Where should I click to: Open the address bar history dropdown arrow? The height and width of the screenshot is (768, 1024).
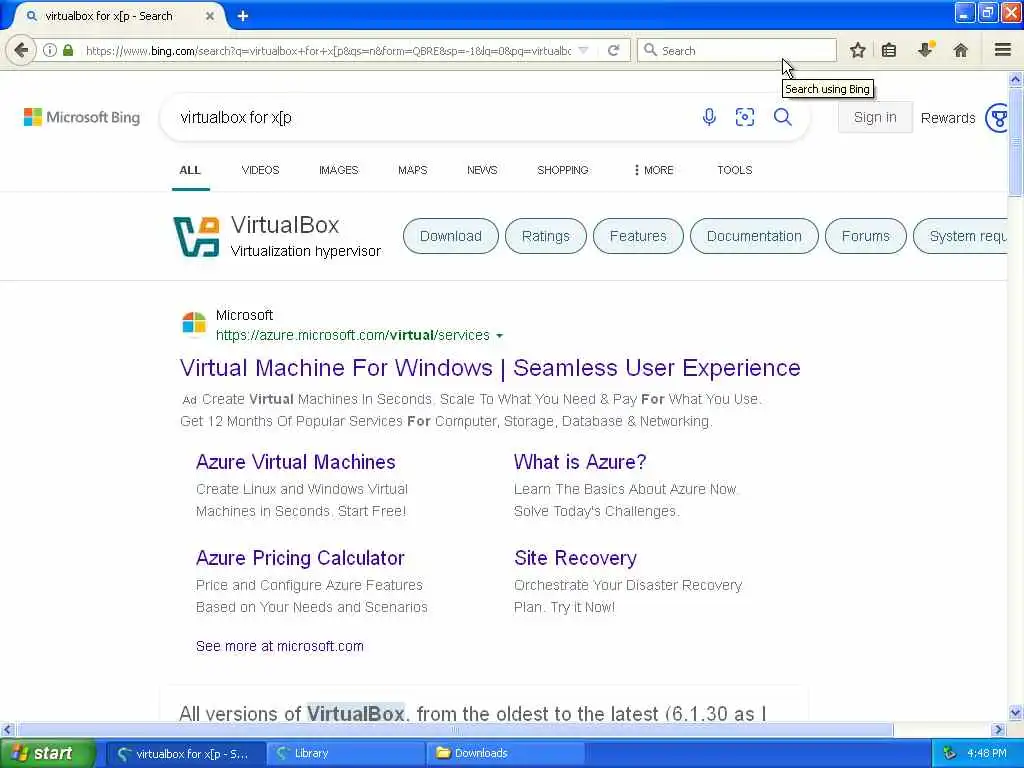tap(584, 50)
